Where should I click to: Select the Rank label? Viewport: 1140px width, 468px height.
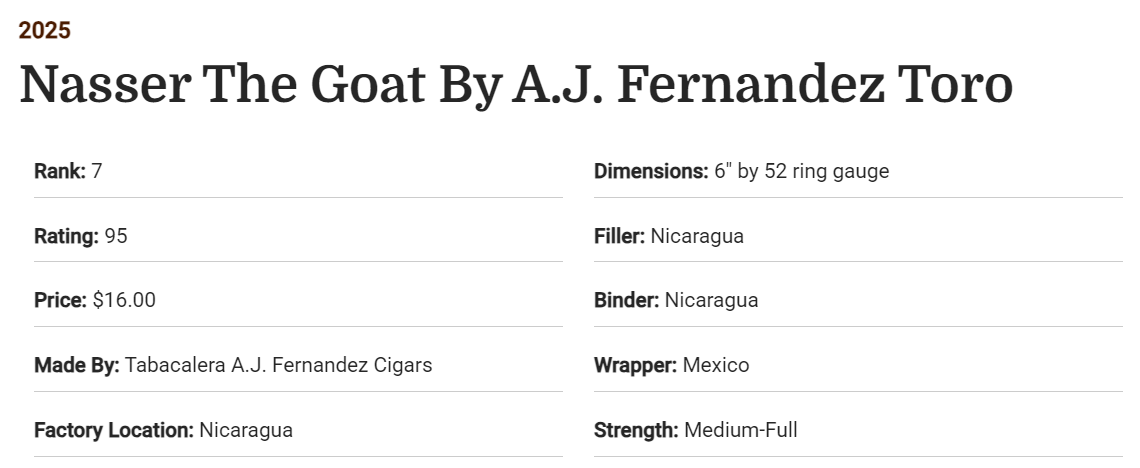(x=59, y=171)
